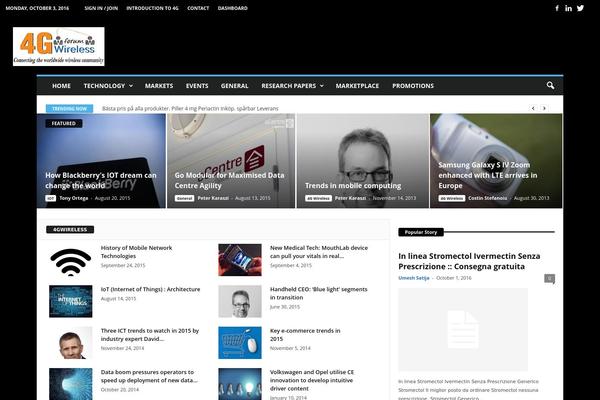
Task: Open Data boom pressures operators article
Action: click(x=149, y=376)
